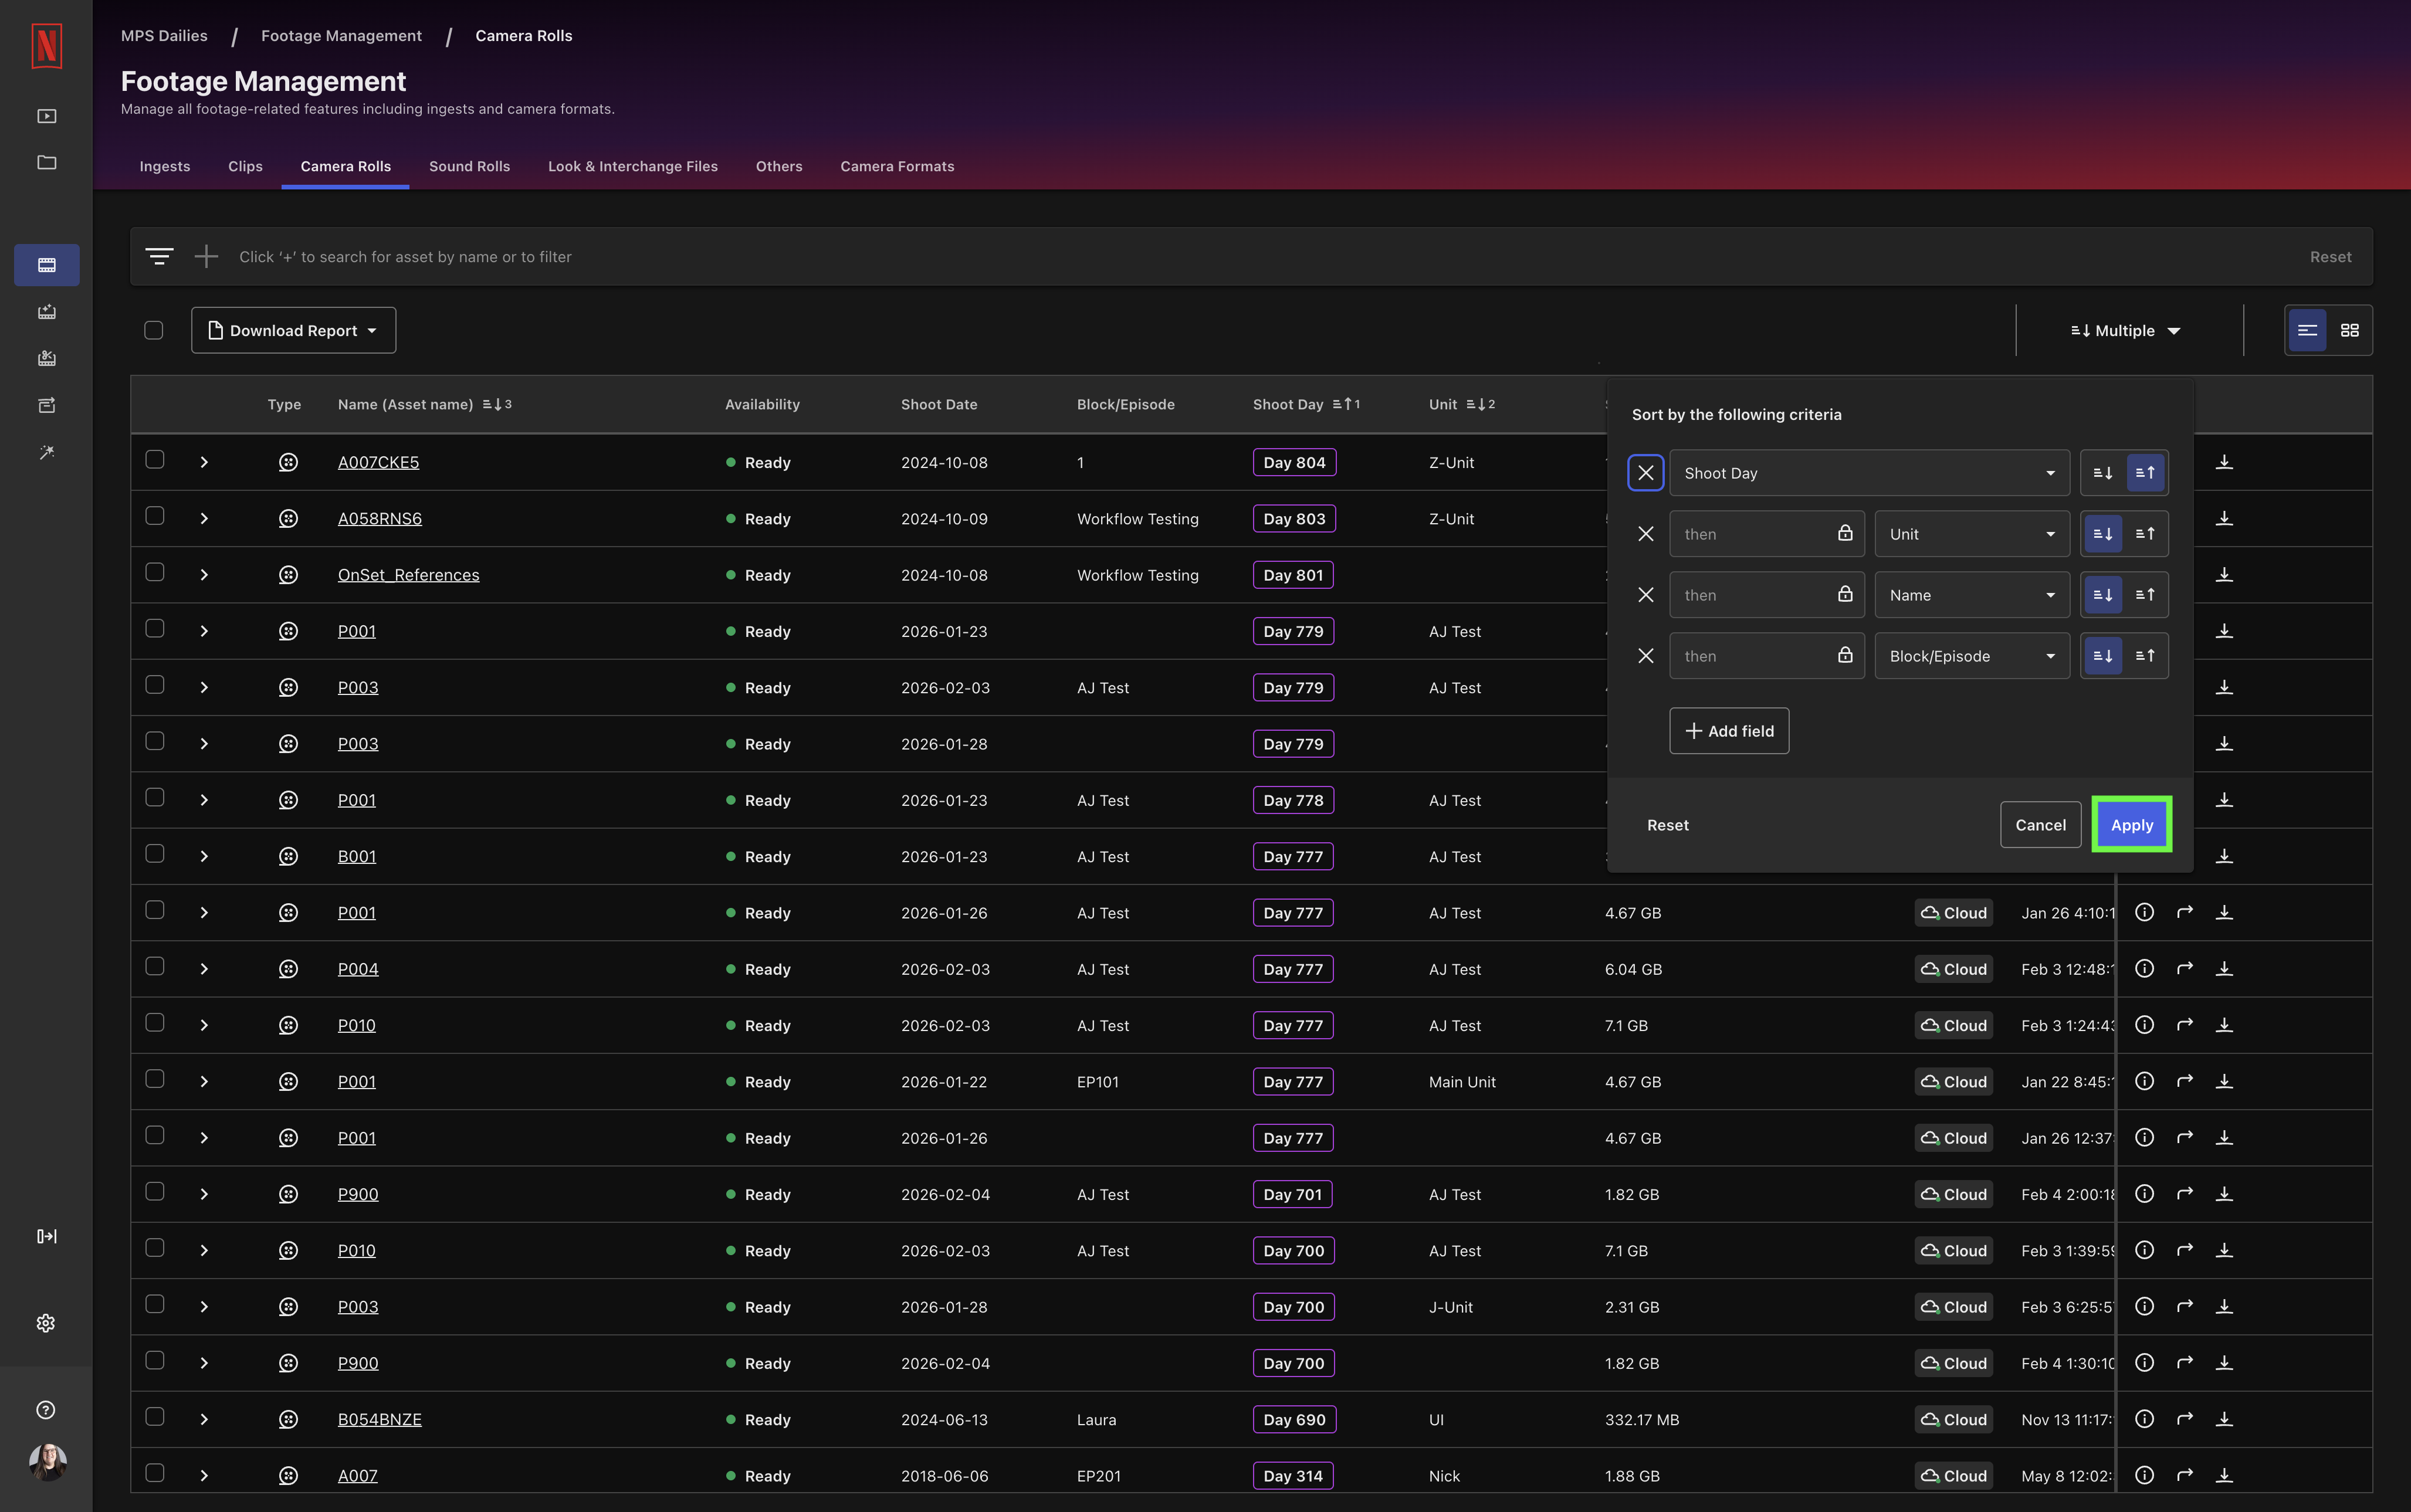Viewport: 2411px width, 1512px height.
Task: Open the OnSet_References asset link
Action: tap(408, 574)
